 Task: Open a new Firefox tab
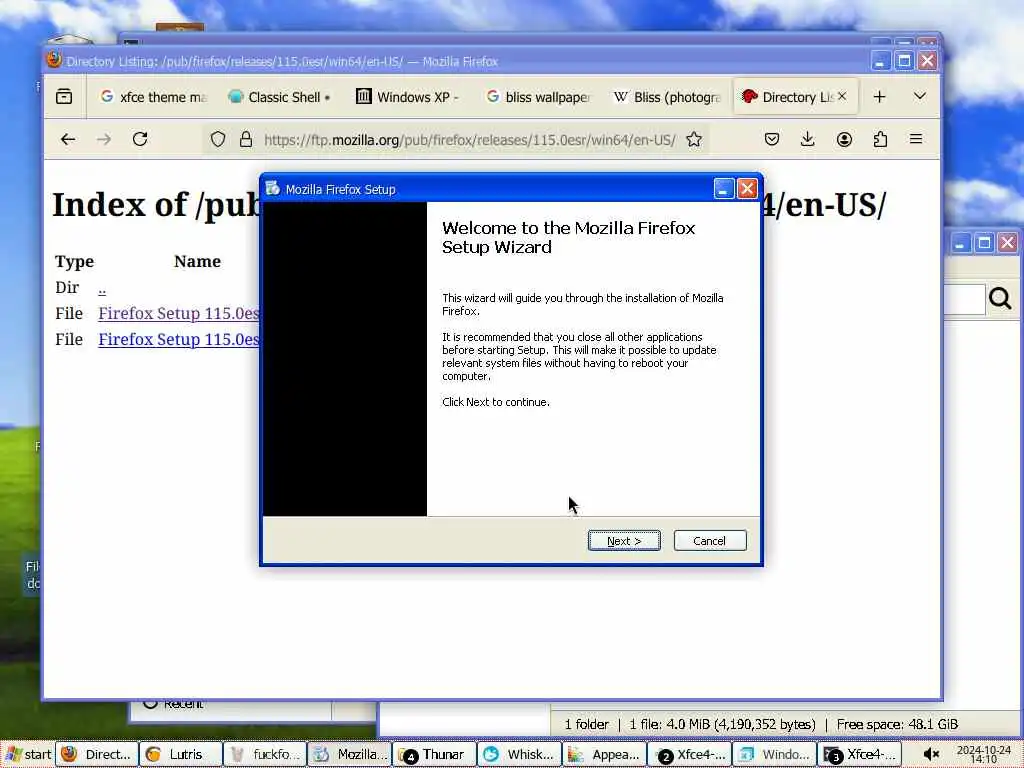(880, 97)
